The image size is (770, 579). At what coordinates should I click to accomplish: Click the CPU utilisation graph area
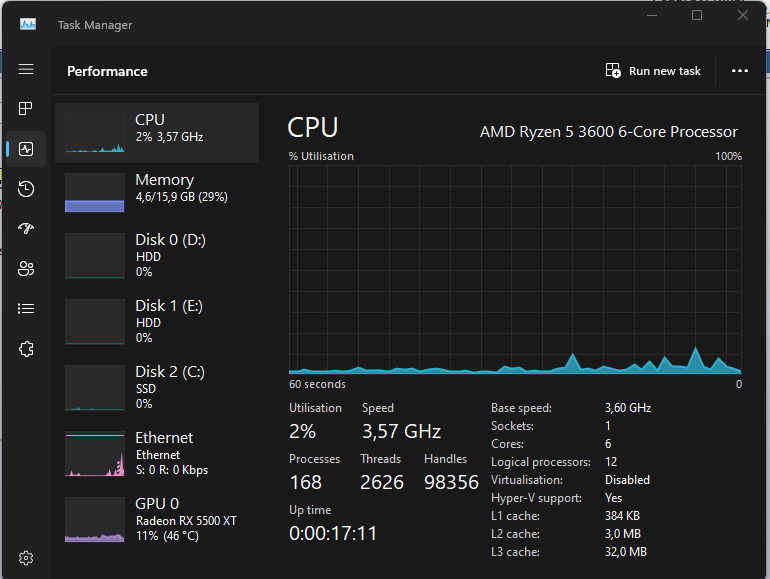click(515, 269)
